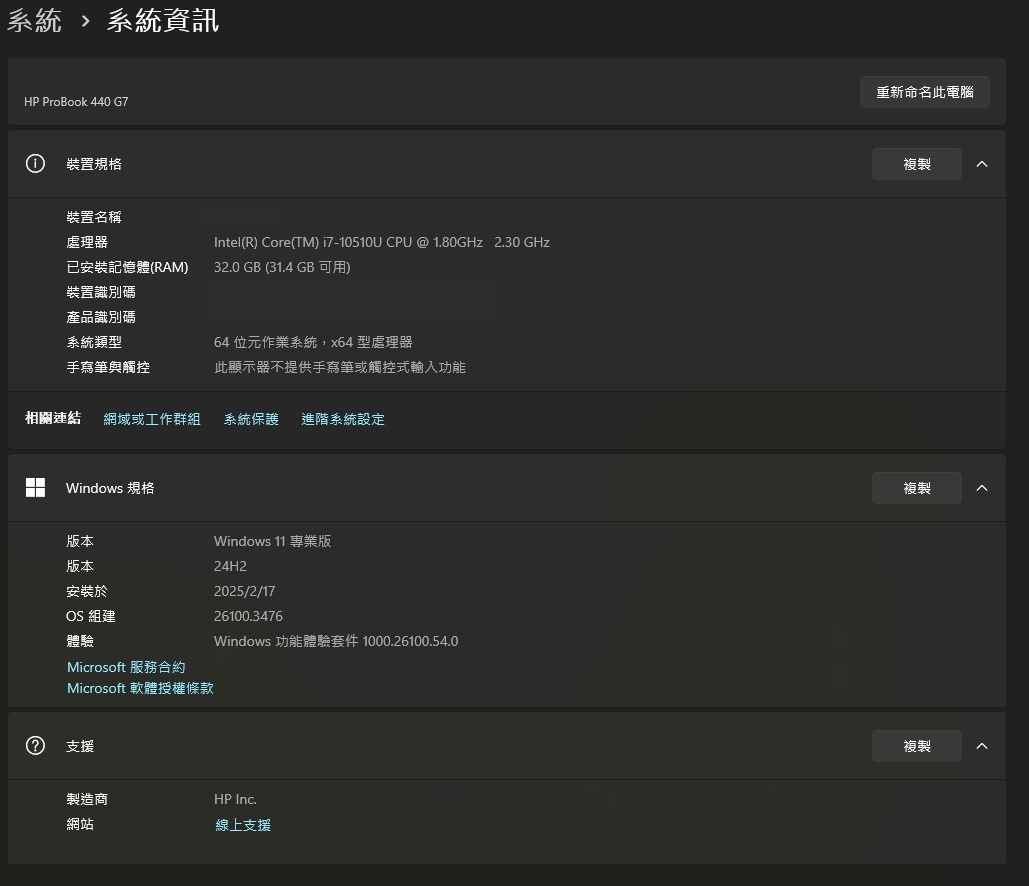
Task: Click the OS build value 26100.3476
Action: (248, 616)
